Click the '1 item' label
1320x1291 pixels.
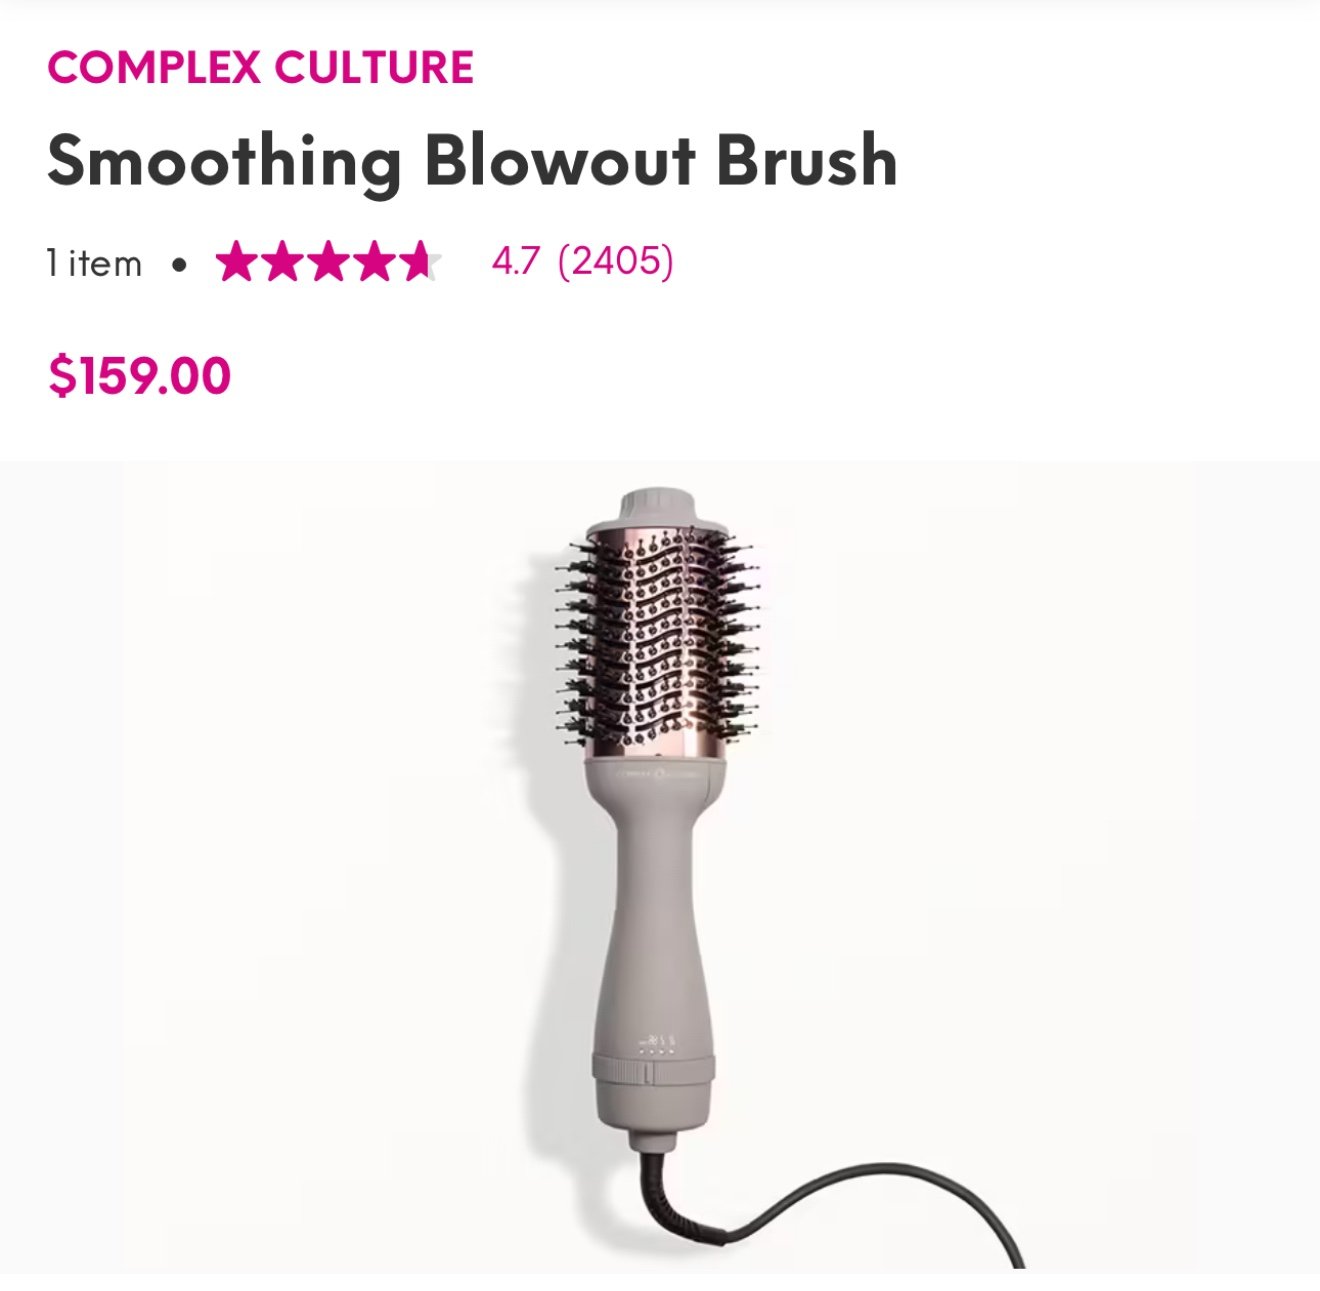[x=94, y=263]
